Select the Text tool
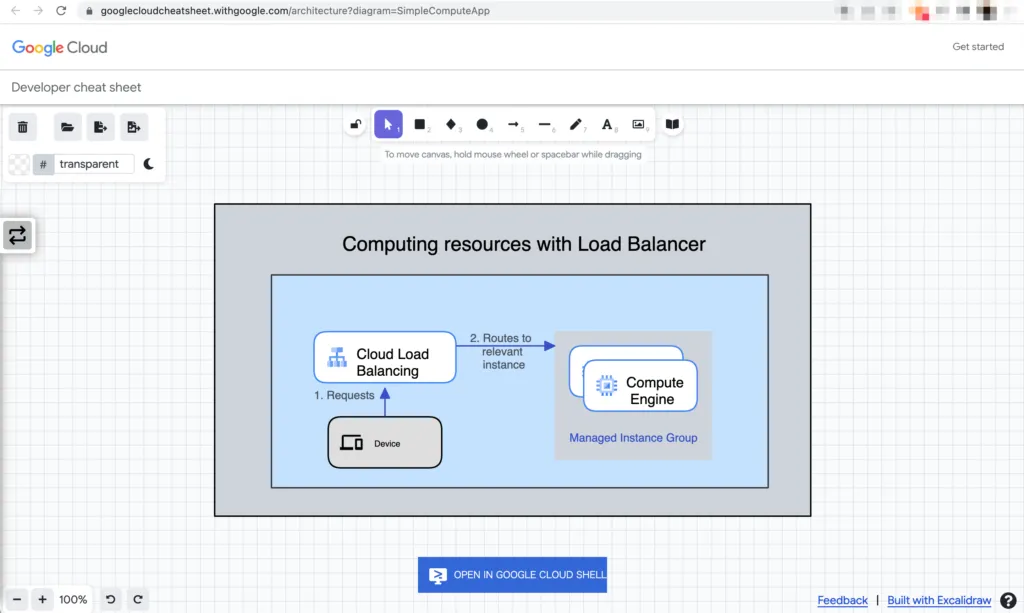 [607, 124]
